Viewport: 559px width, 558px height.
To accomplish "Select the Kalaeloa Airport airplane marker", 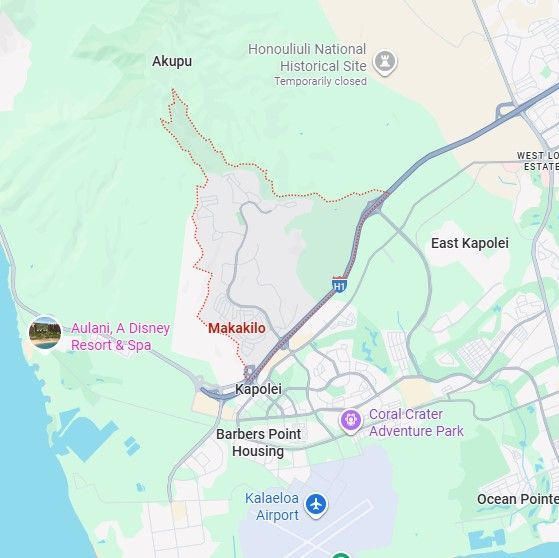I will [316, 506].
